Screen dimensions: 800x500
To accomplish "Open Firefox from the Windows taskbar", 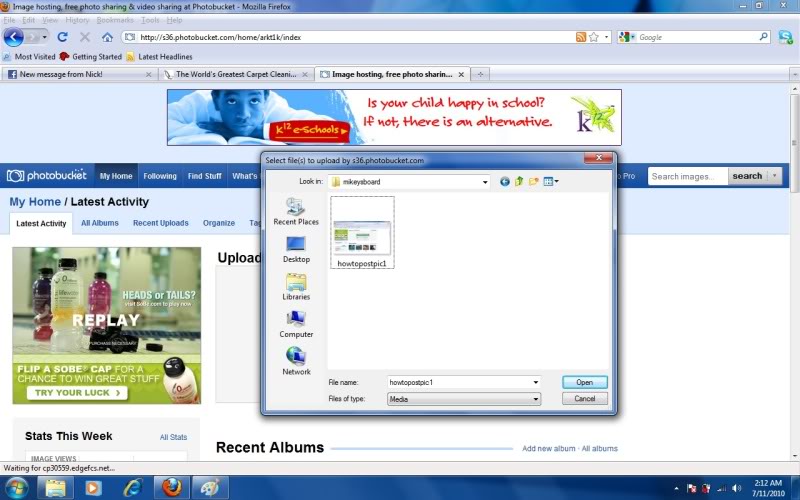I will pos(171,488).
